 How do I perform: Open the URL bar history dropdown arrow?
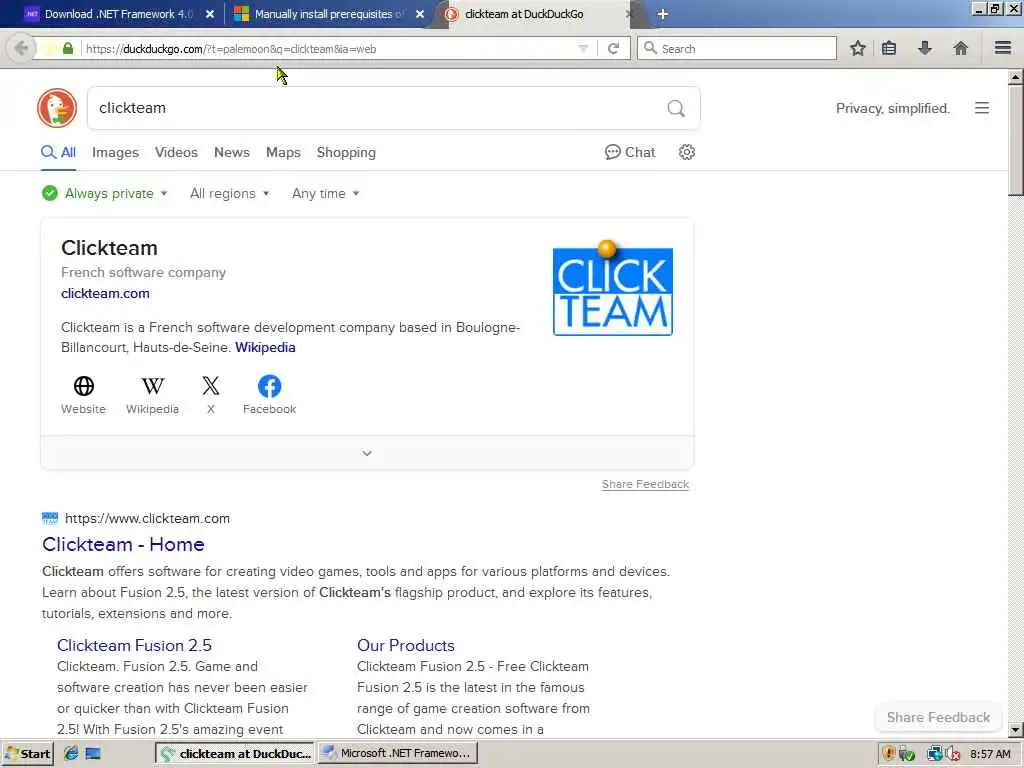pyautogui.click(x=583, y=48)
